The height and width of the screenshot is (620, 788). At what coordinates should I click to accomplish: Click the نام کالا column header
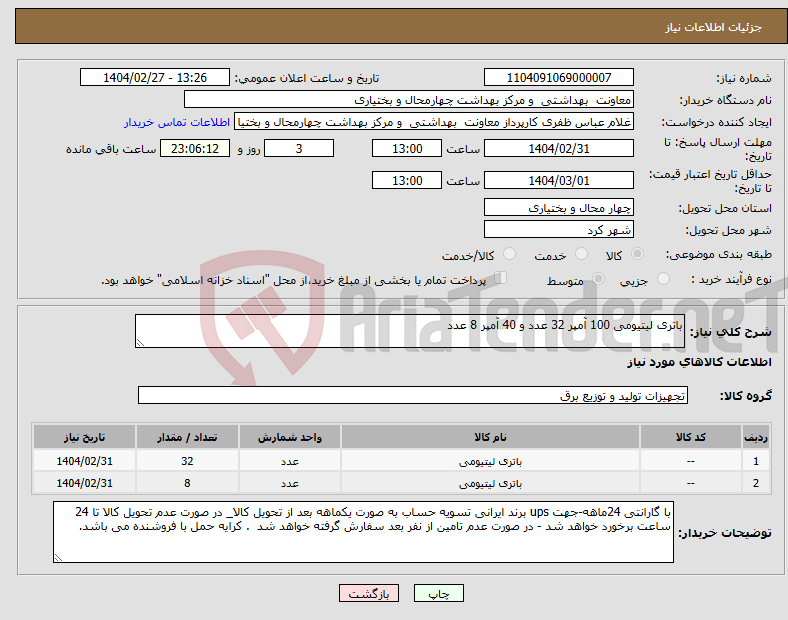point(490,437)
